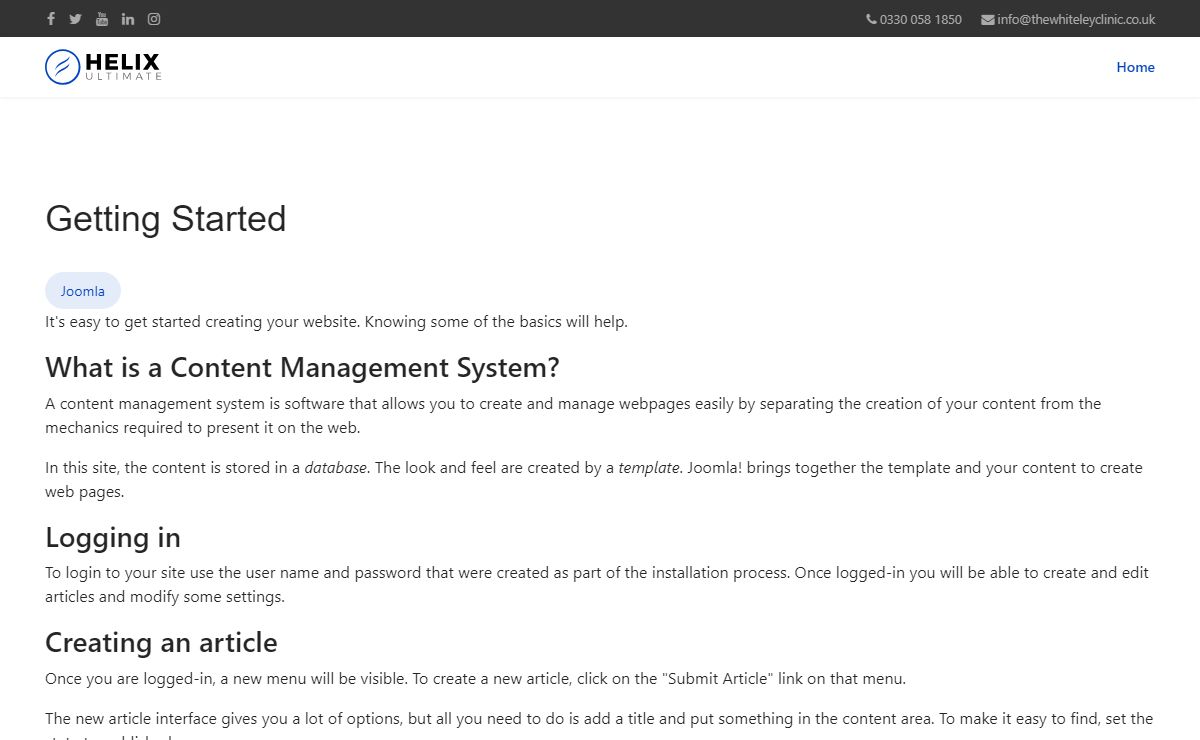
Task: Click phone number 0330 058 1850
Action: 921,19
